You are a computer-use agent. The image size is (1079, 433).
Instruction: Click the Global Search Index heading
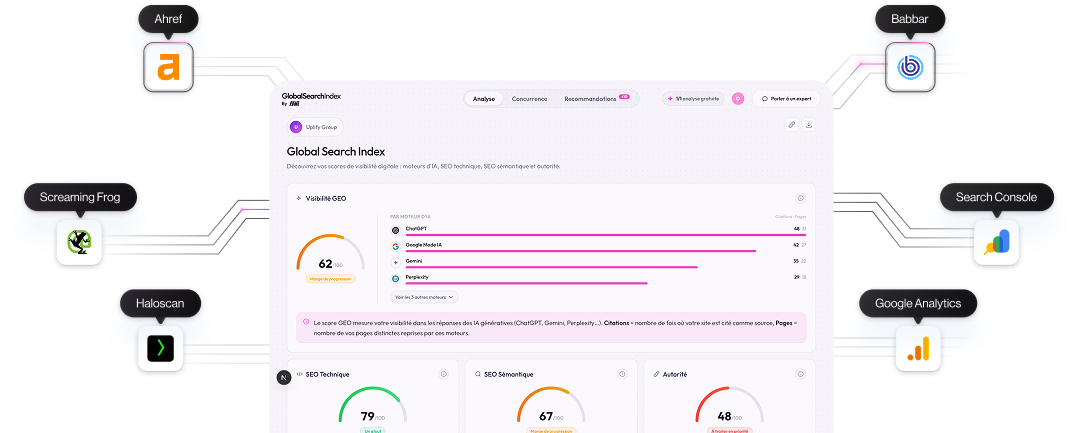[336, 151]
